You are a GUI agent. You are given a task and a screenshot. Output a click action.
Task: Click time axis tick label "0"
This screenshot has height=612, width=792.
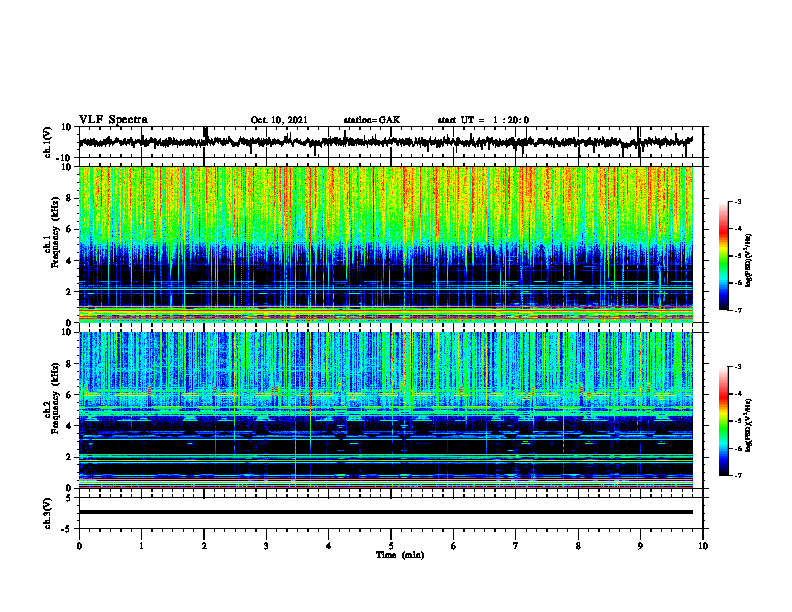(x=79, y=546)
